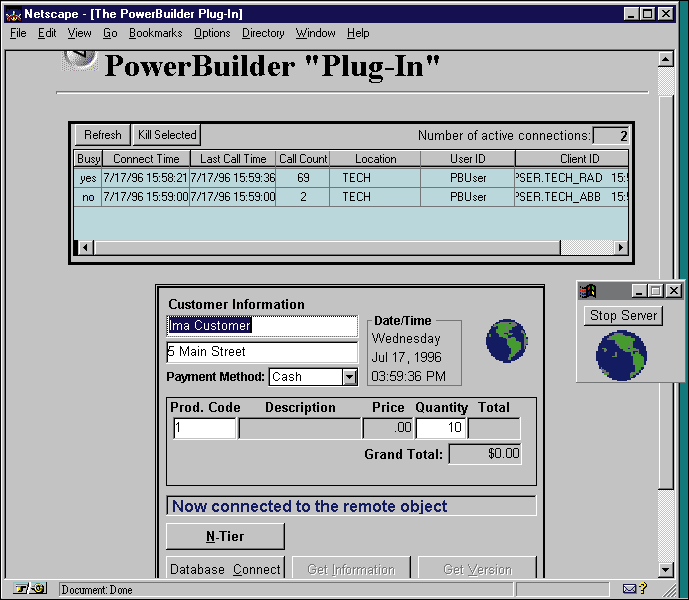
Task: Click connections table scroll left arrow
Action: 86,247
